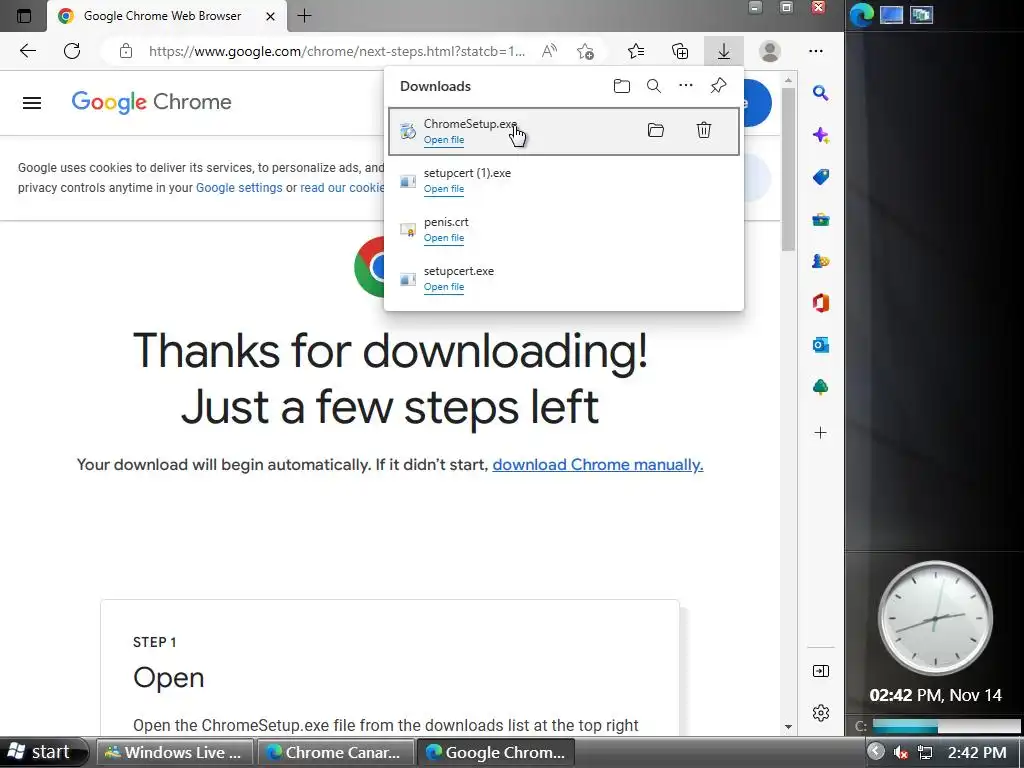Screen dimensions: 1024x768
Task: Open file link under setupcert.exe
Action: tap(444, 287)
